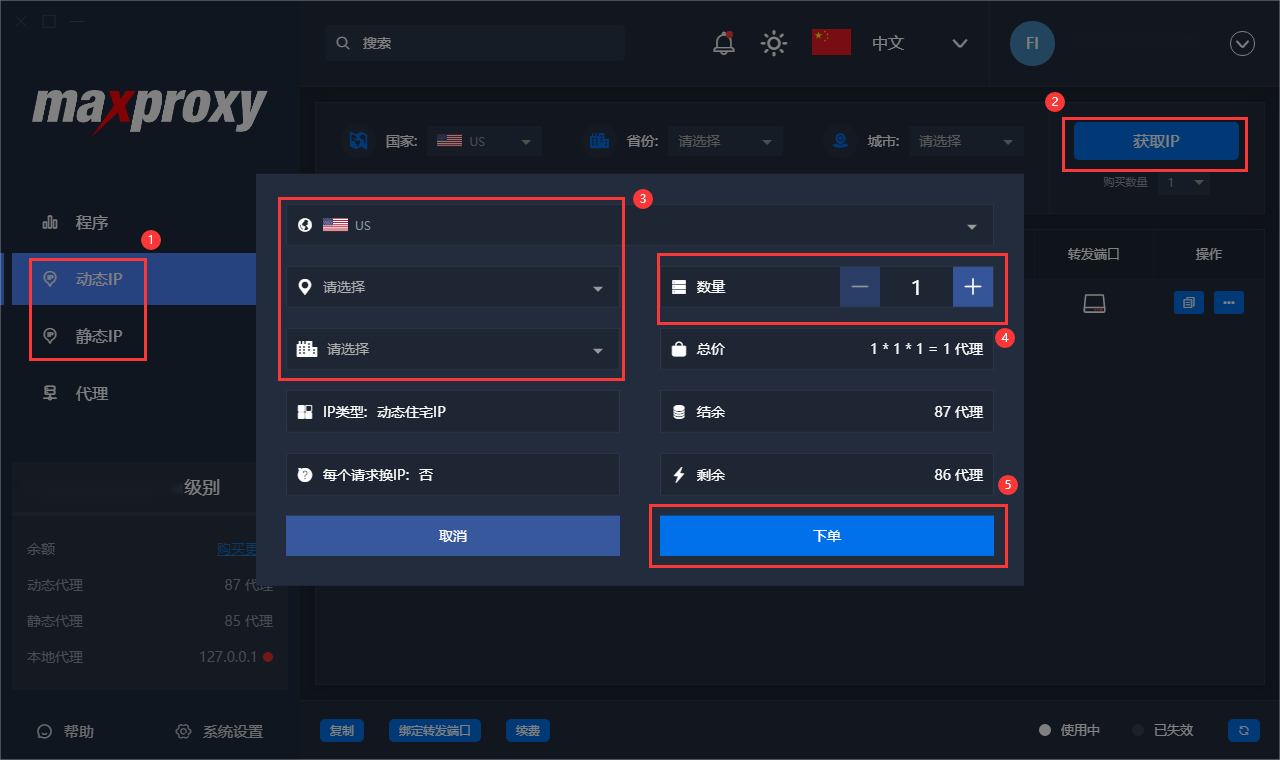Screen dimensions: 1280x760
Task: Open 系统设置 via the gear icon
Action: pyautogui.click(x=182, y=731)
